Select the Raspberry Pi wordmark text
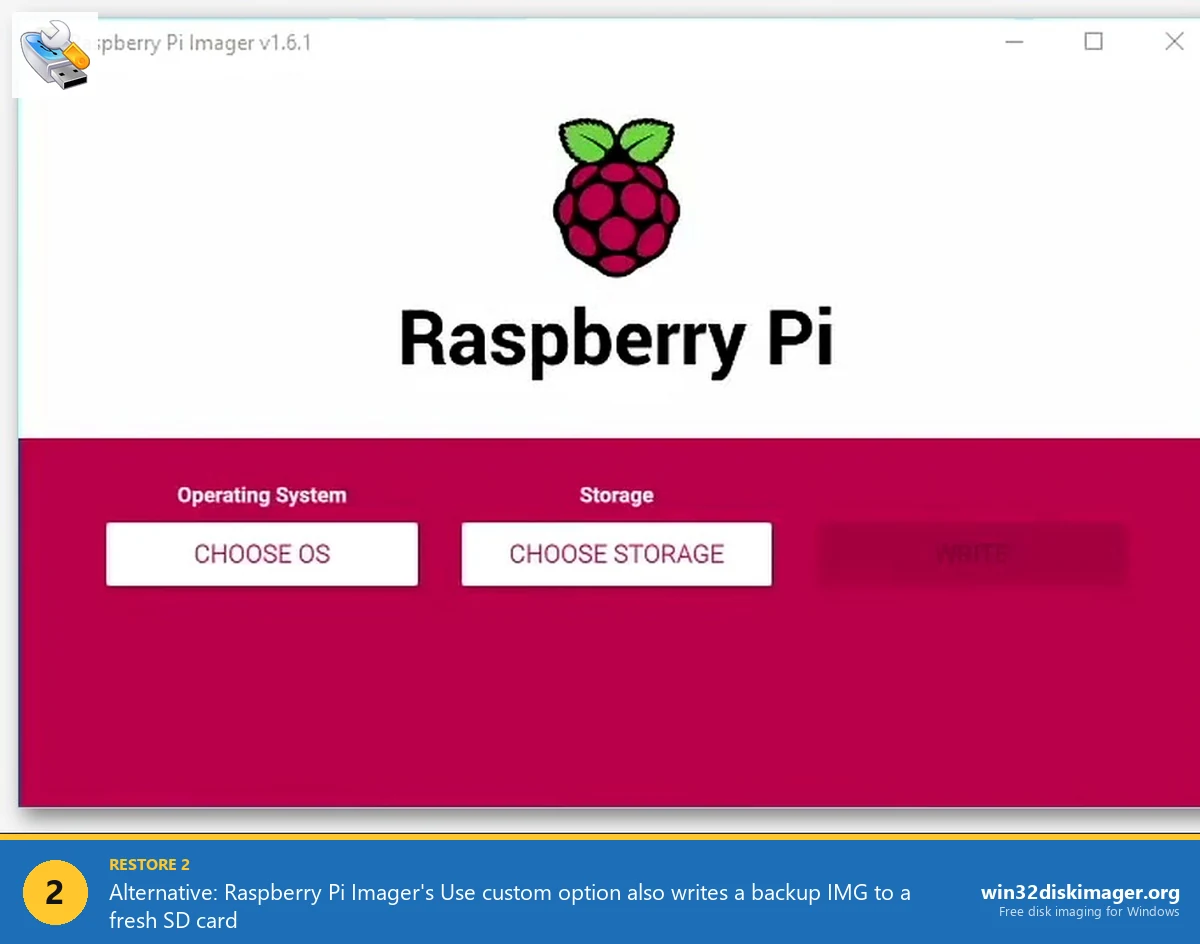 pos(615,340)
